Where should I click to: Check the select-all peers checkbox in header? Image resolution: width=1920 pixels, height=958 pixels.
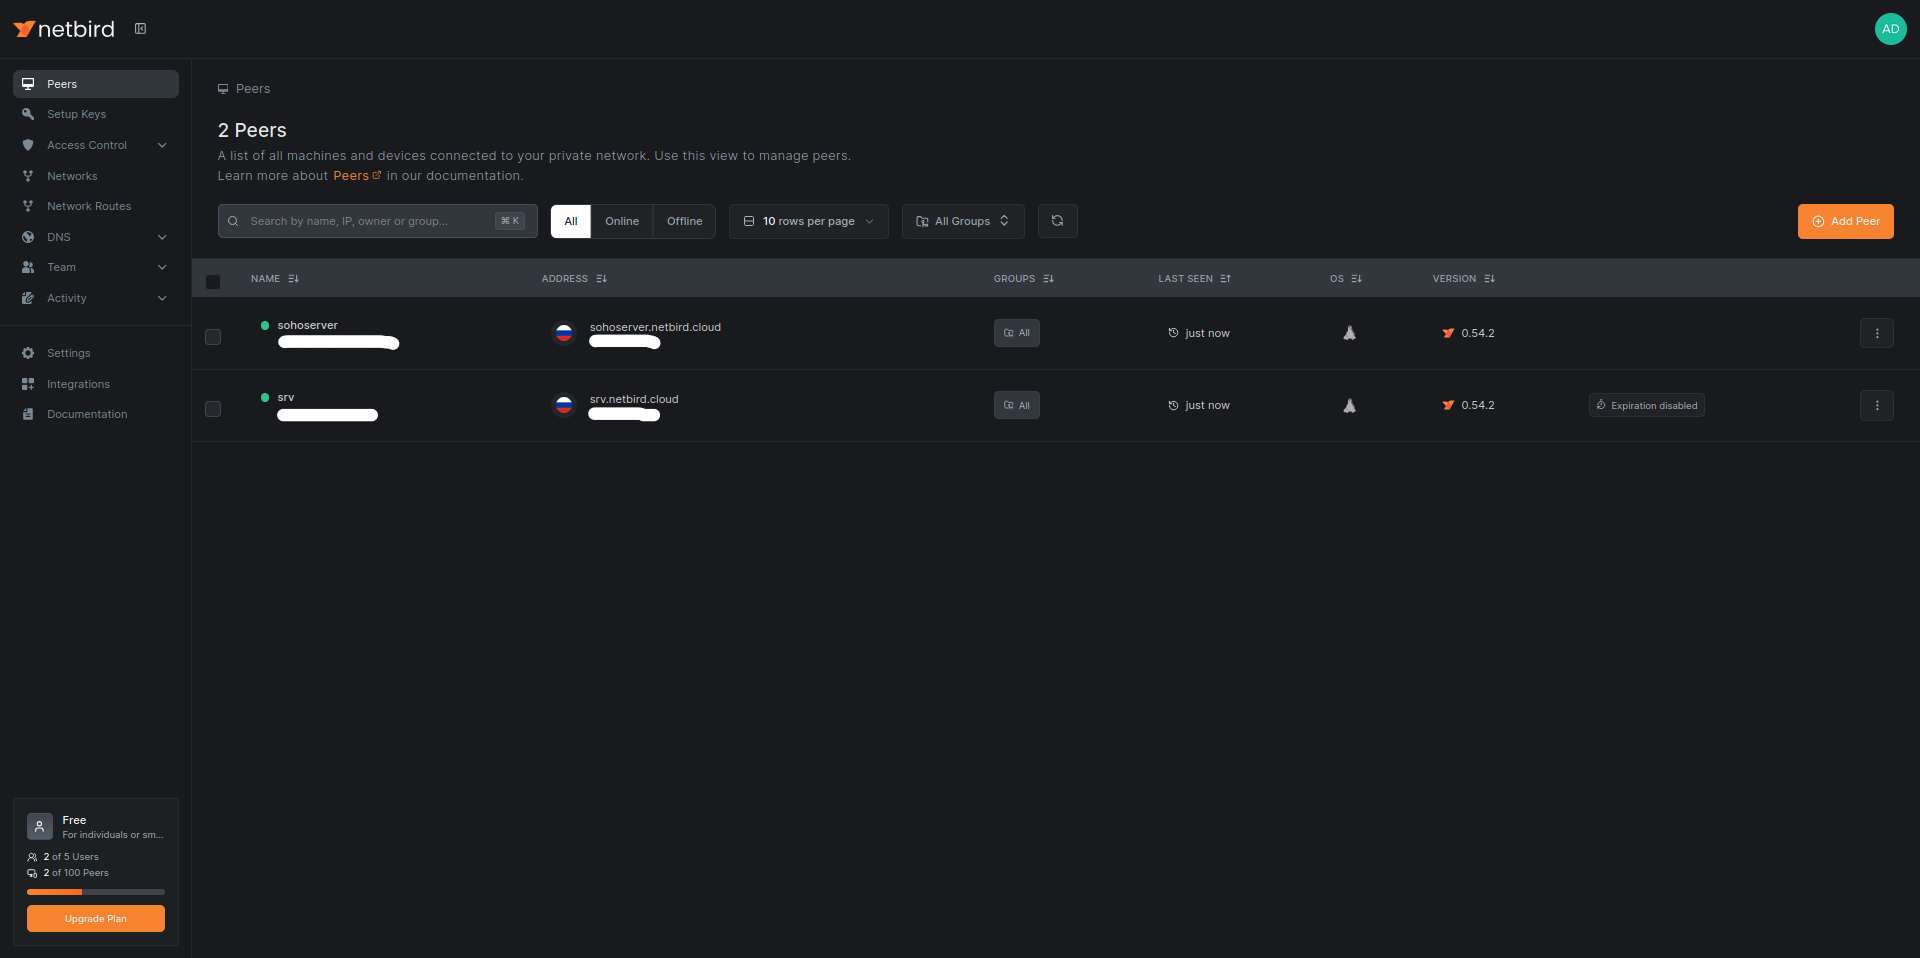pos(213,283)
